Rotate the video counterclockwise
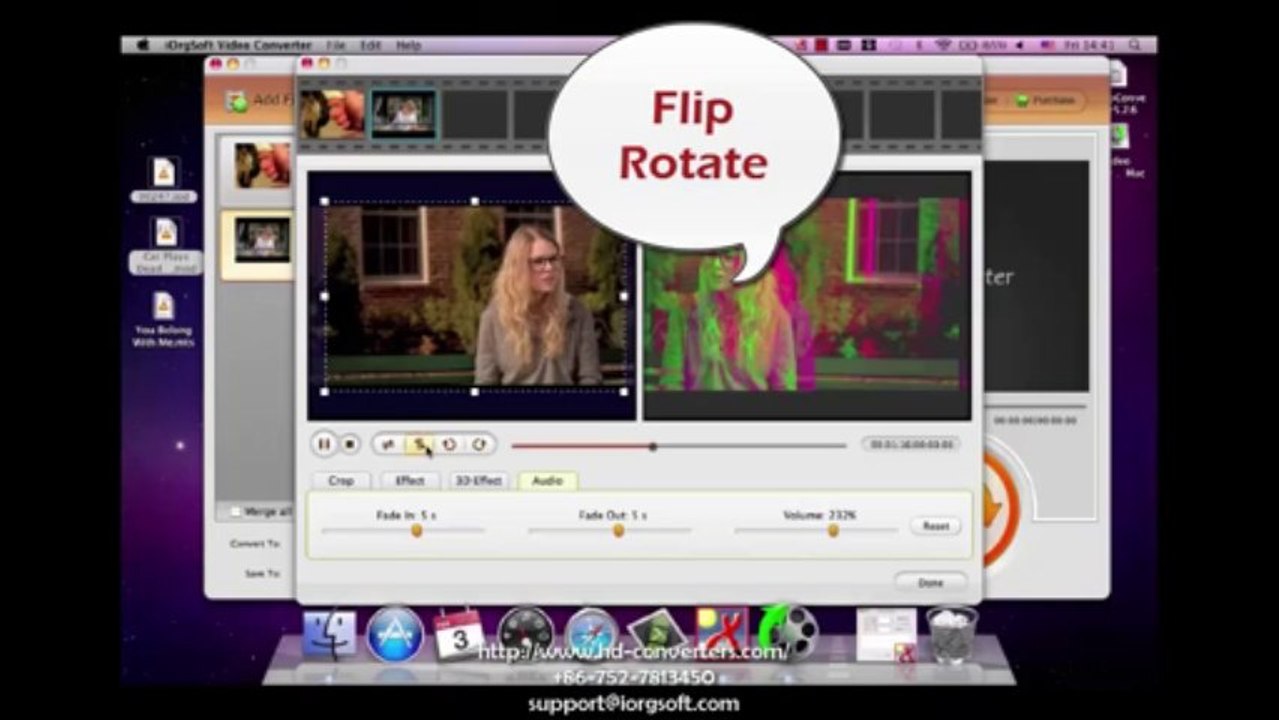 450,444
